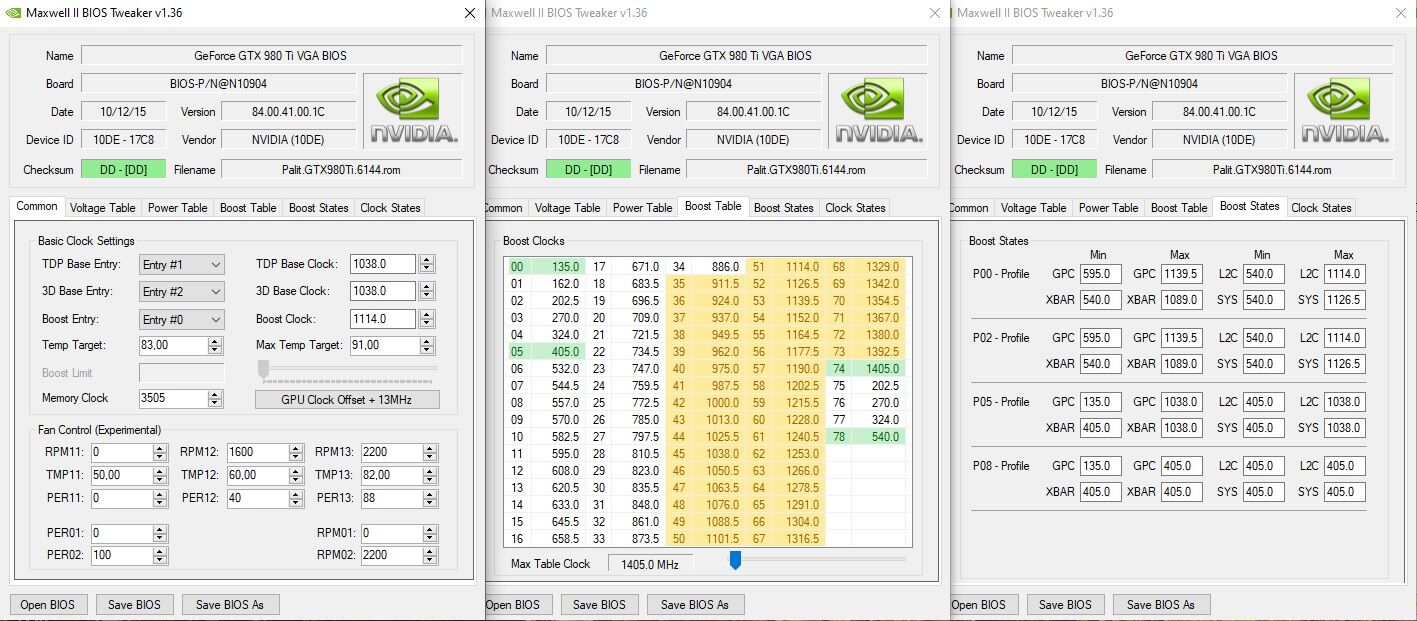Select boost table entry 42 with 1000.0
Screen dimensions: 1417x621
tap(704, 403)
